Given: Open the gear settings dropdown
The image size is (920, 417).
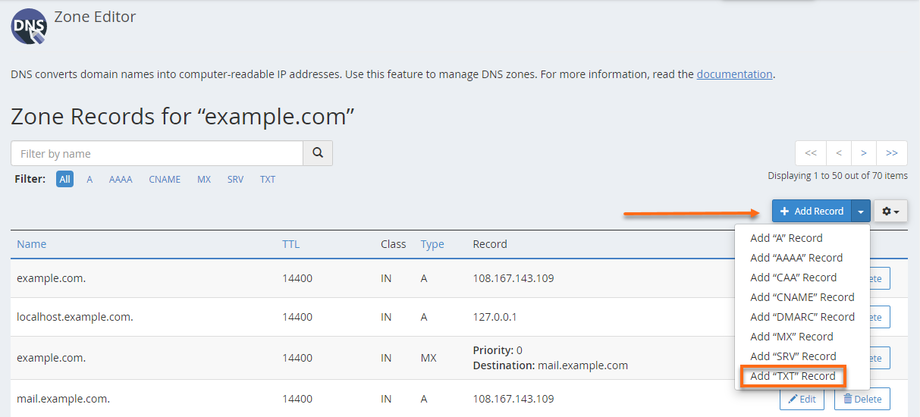Looking at the screenshot, I should (890, 211).
